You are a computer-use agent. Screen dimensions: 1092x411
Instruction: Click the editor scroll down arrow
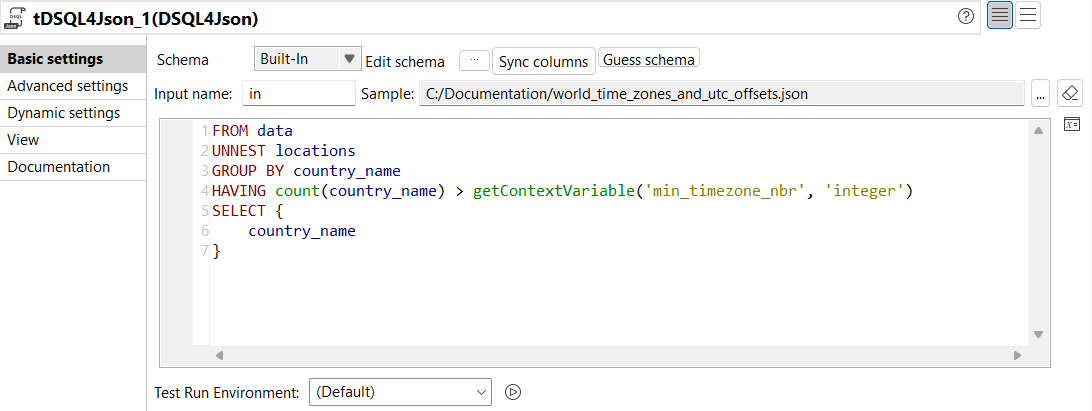point(1038,334)
